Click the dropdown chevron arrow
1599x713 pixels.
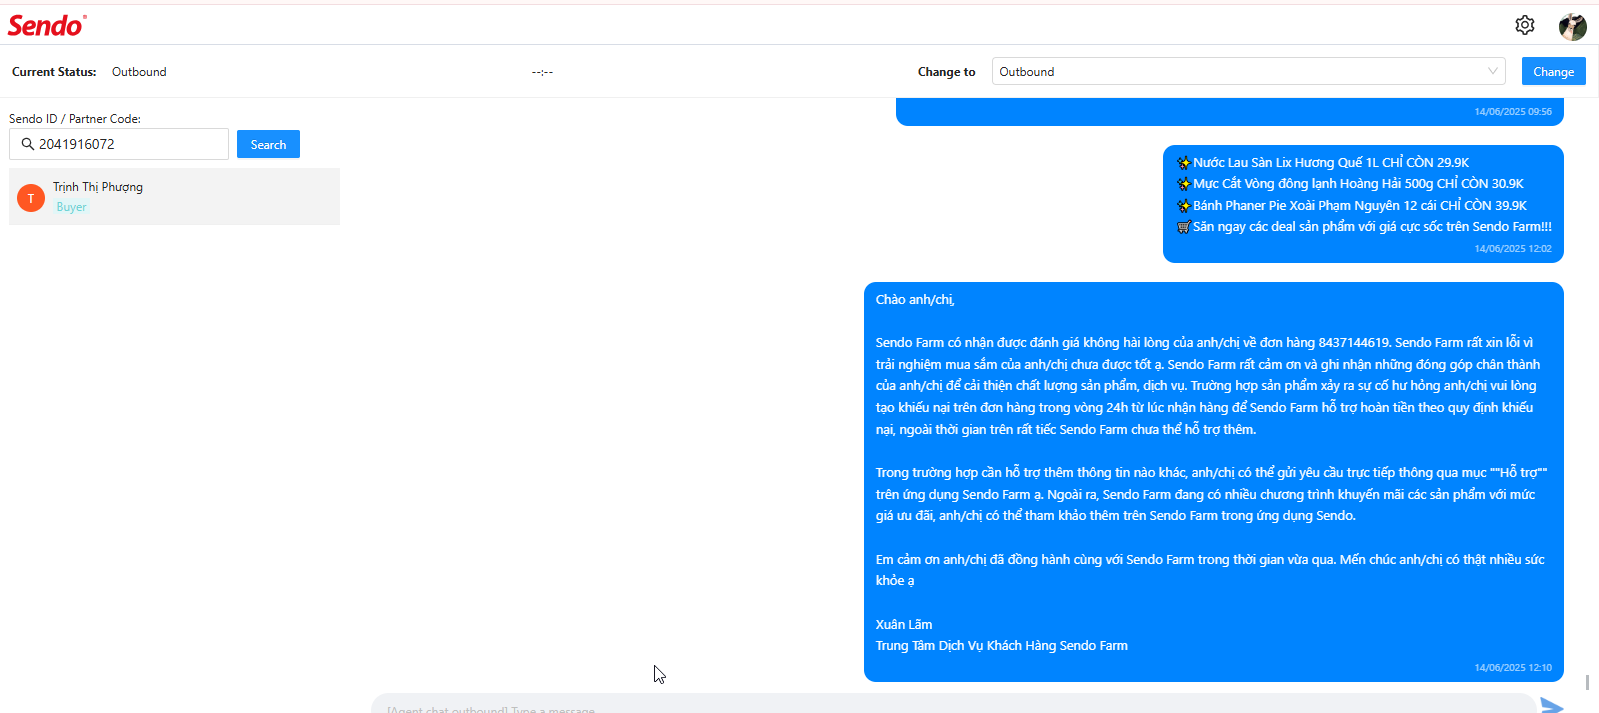click(x=1492, y=71)
